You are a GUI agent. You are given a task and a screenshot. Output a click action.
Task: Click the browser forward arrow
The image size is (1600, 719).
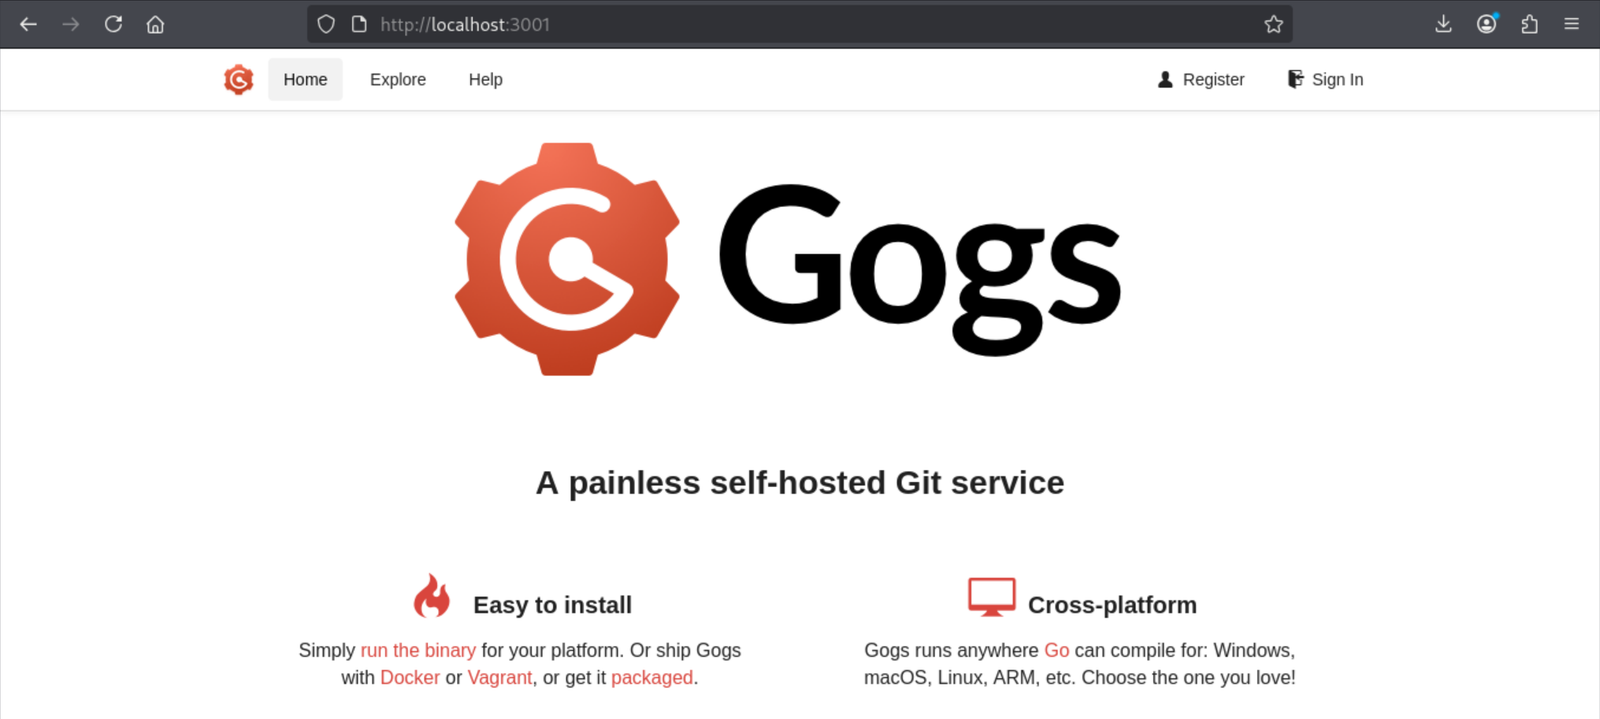pos(70,24)
